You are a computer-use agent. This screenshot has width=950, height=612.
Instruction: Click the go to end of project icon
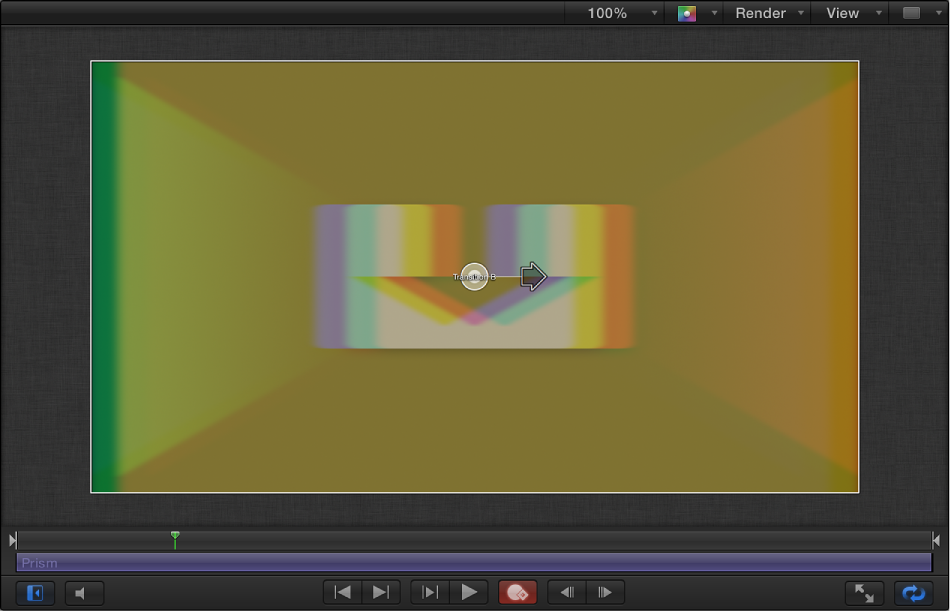tap(381, 592)
